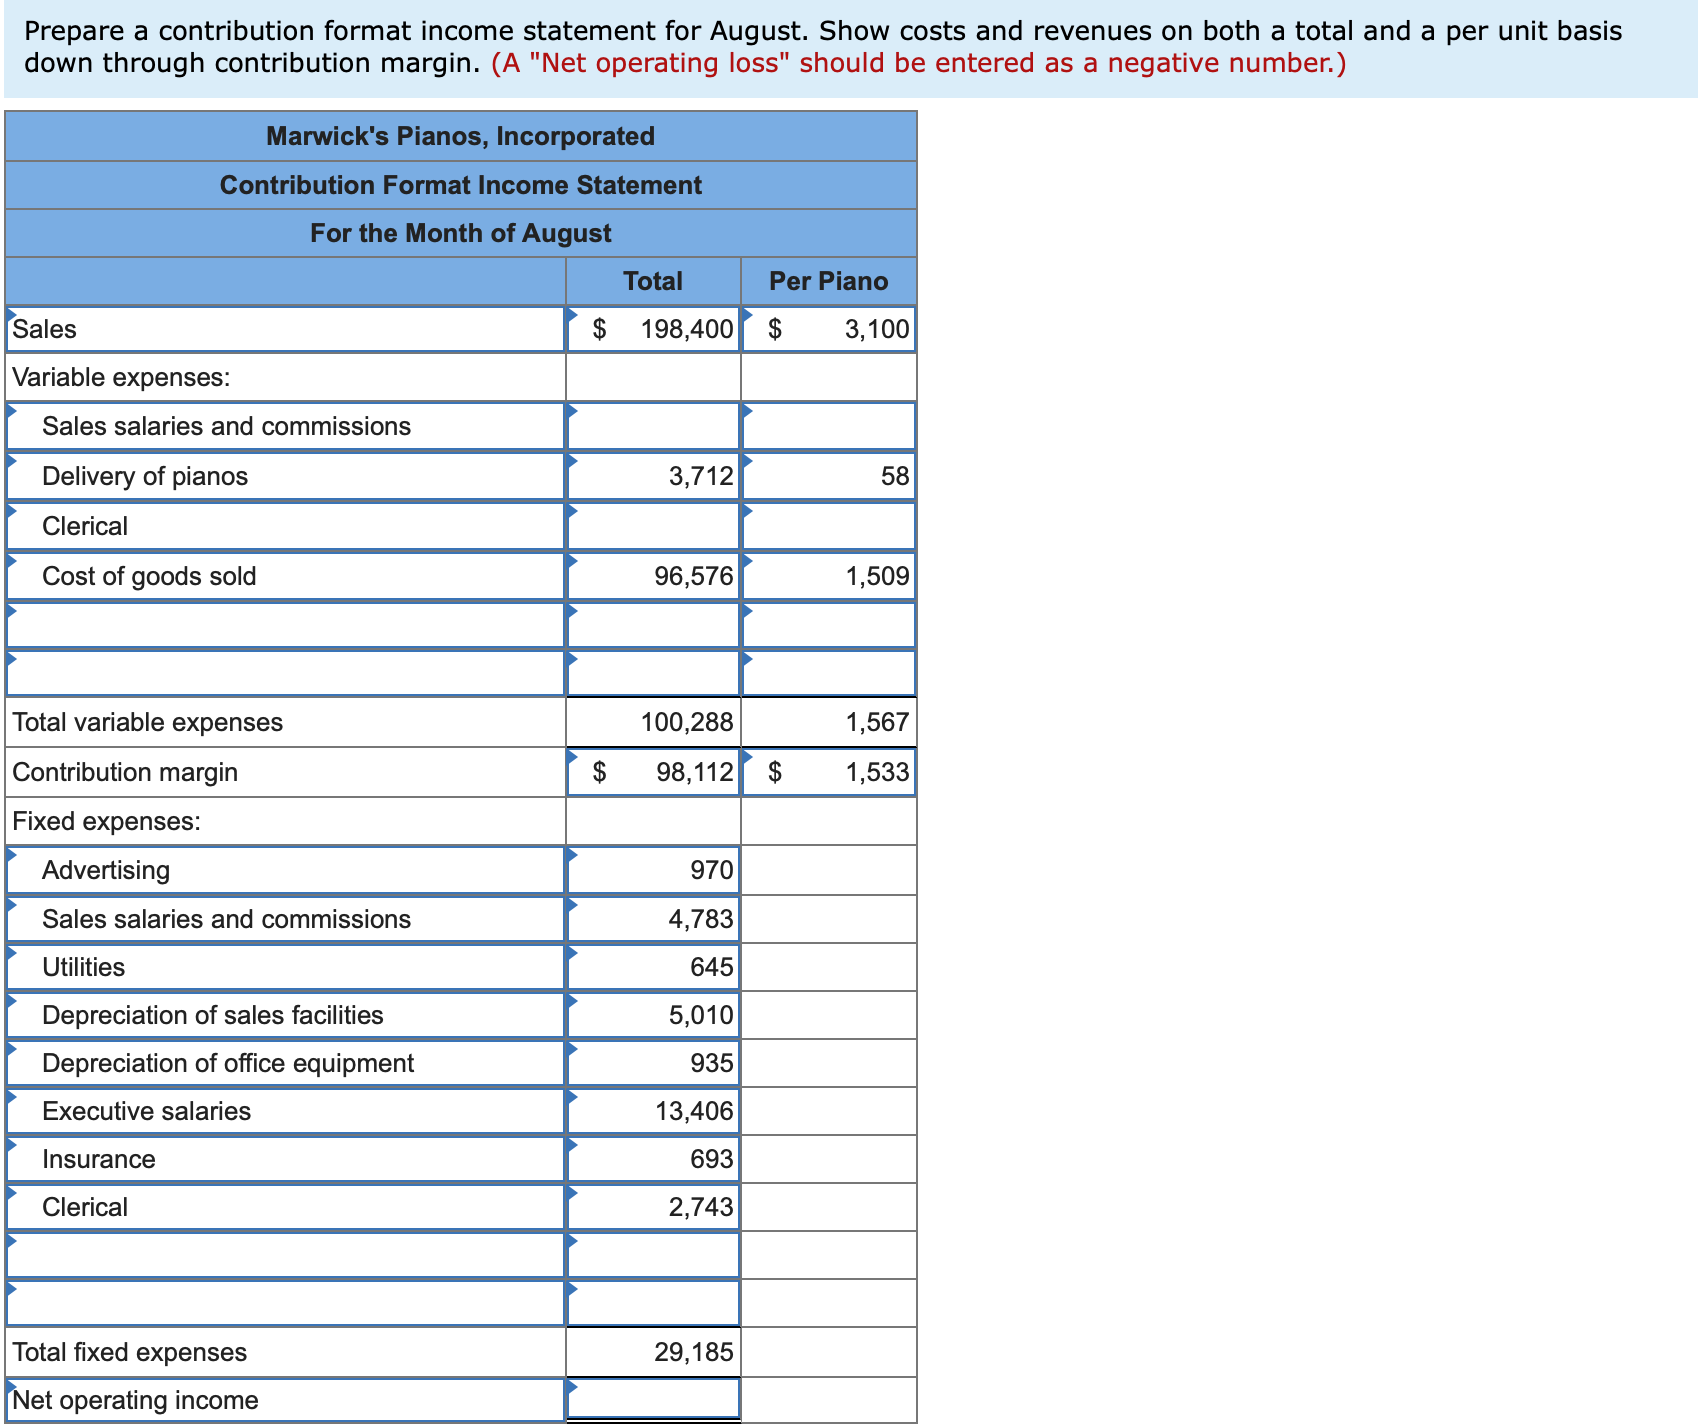Click the Utilities cell showing 645
This screenshot has width=1698, height=1428.
655,966
